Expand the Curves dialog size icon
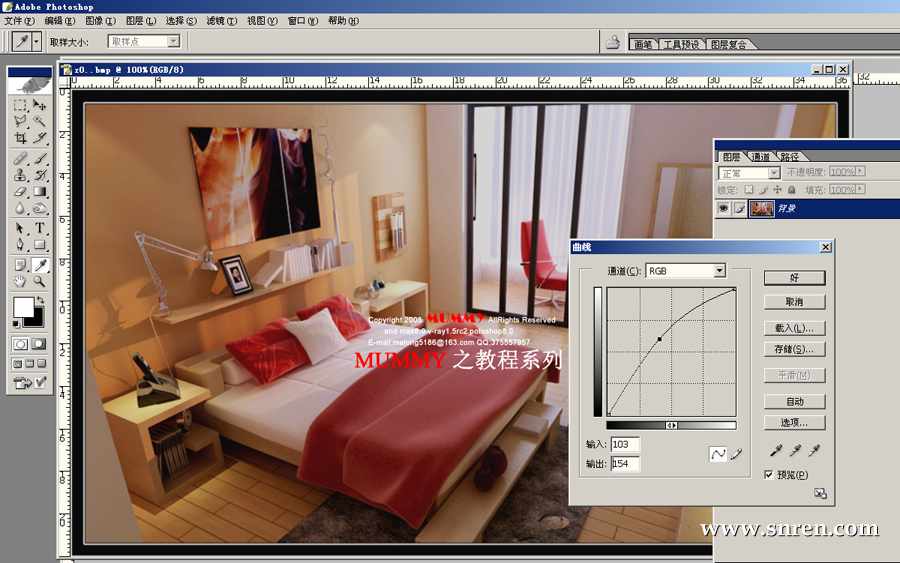 click(x=820, y=494)
